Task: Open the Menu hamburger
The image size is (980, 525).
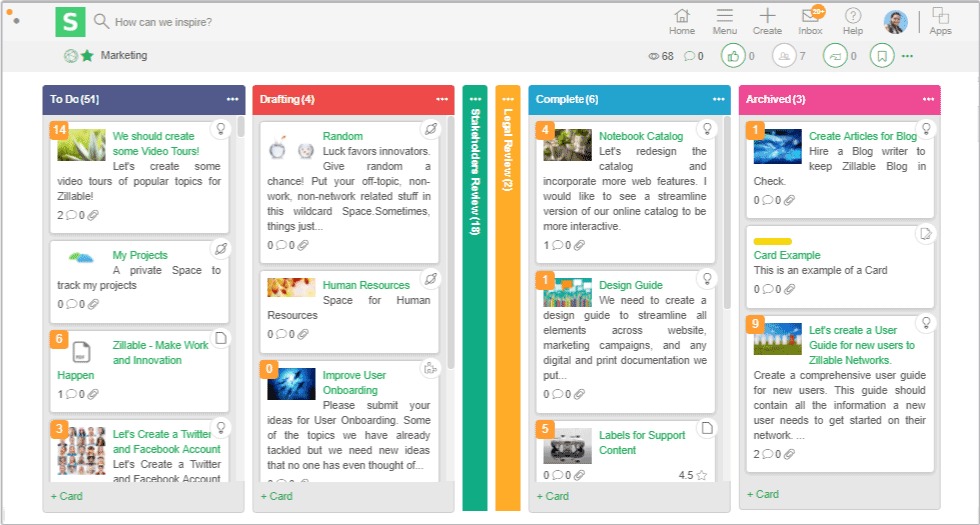Action: 724,21
